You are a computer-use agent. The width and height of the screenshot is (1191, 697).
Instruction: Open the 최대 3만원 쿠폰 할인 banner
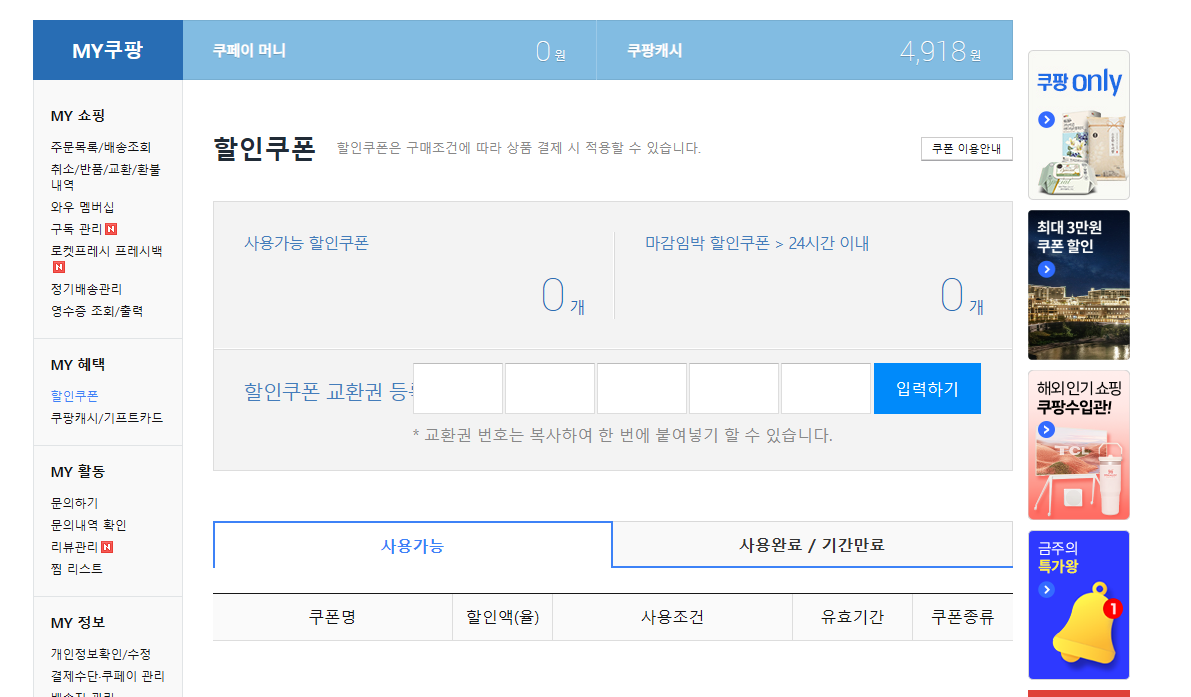[x=1079, y=285]
